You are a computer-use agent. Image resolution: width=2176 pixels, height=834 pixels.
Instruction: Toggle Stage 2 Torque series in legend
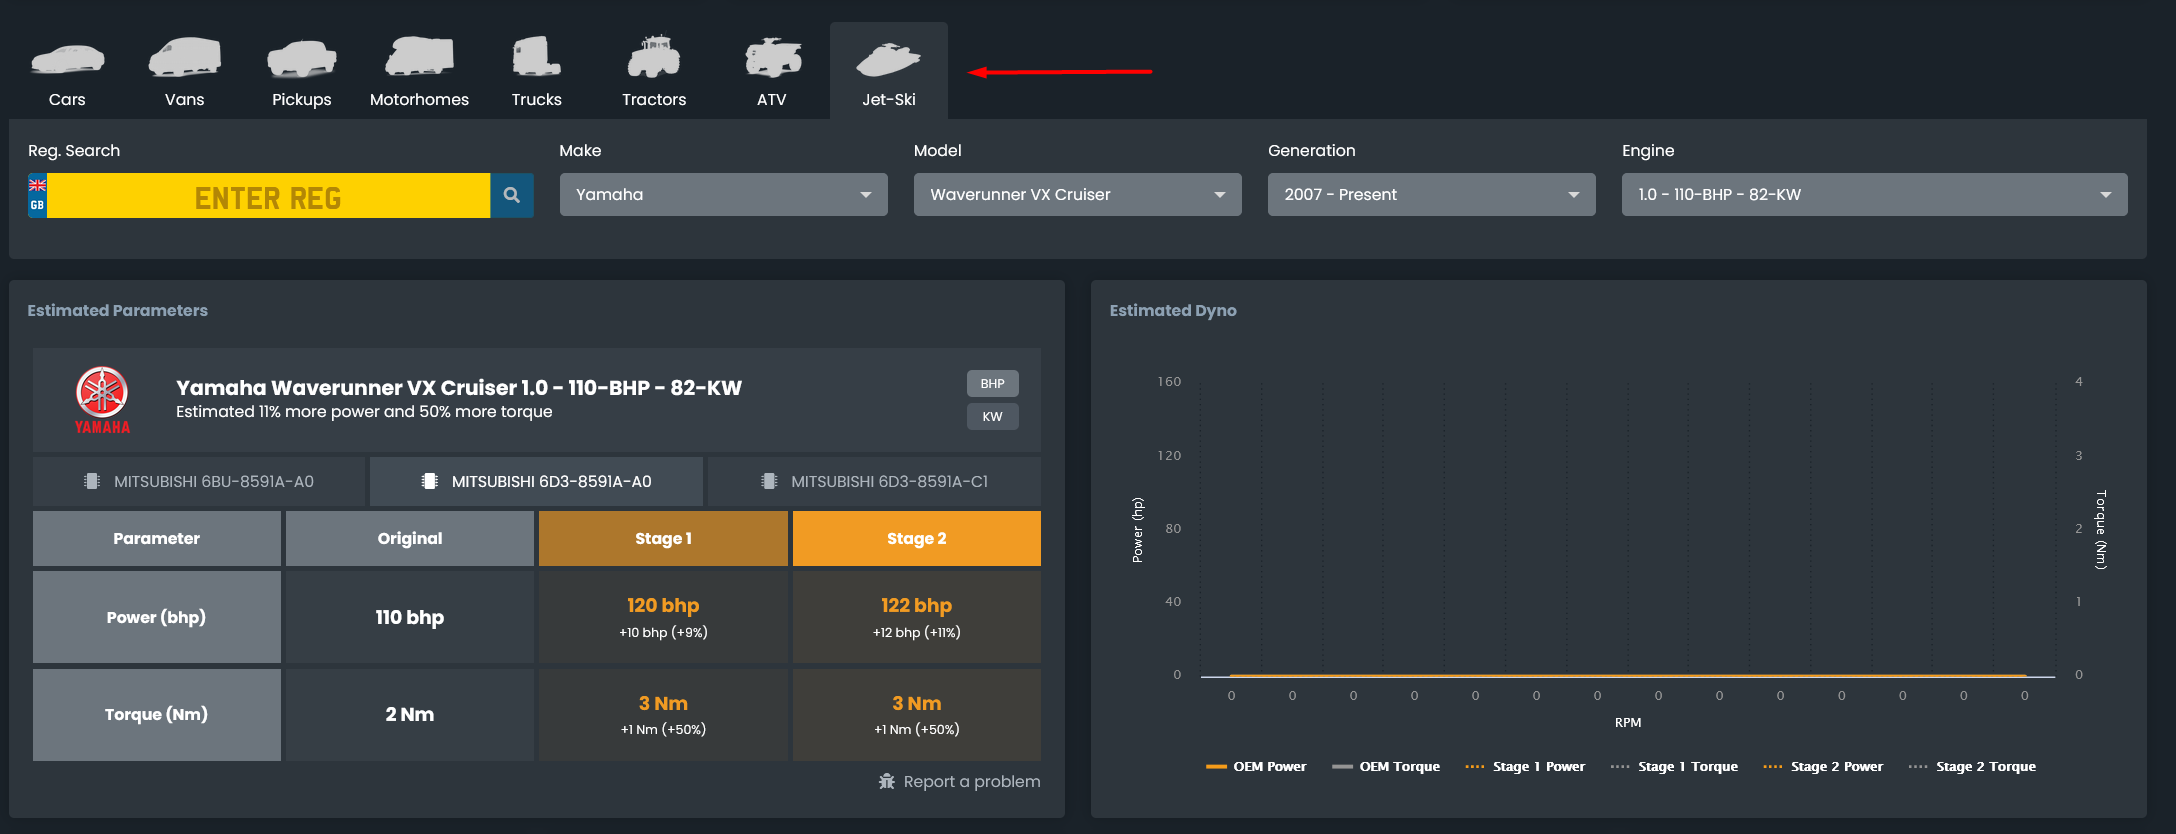[1972, 767]
